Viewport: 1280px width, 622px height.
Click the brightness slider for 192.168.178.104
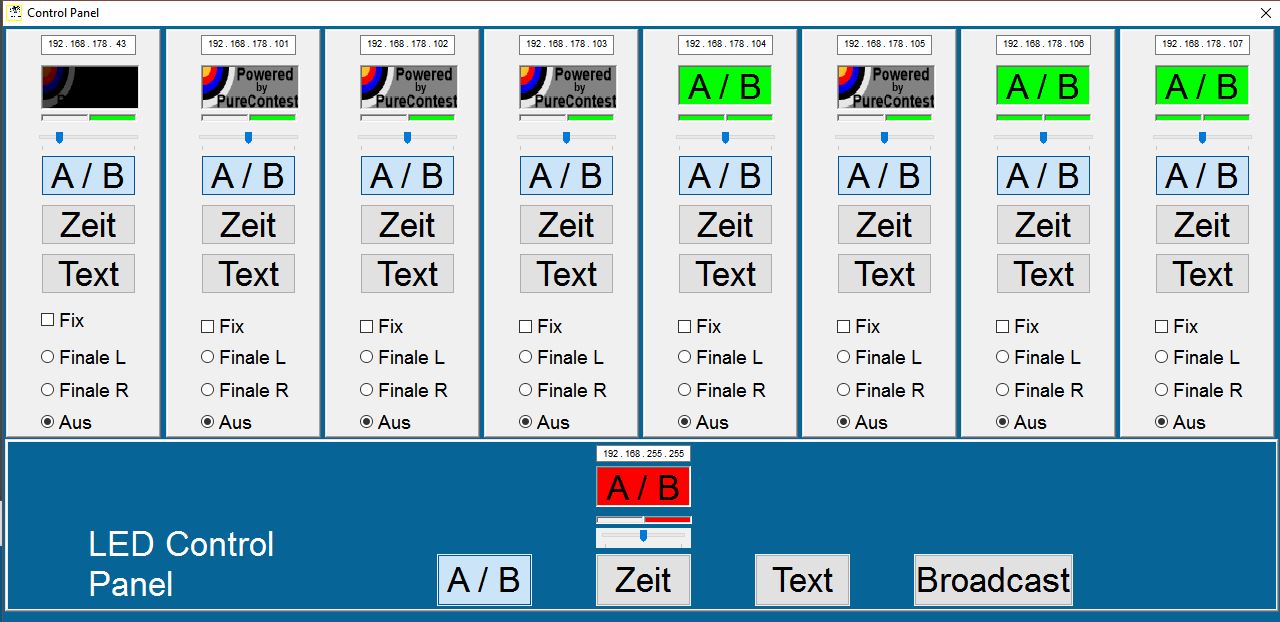pyautogui.click(x=725, y=137)
